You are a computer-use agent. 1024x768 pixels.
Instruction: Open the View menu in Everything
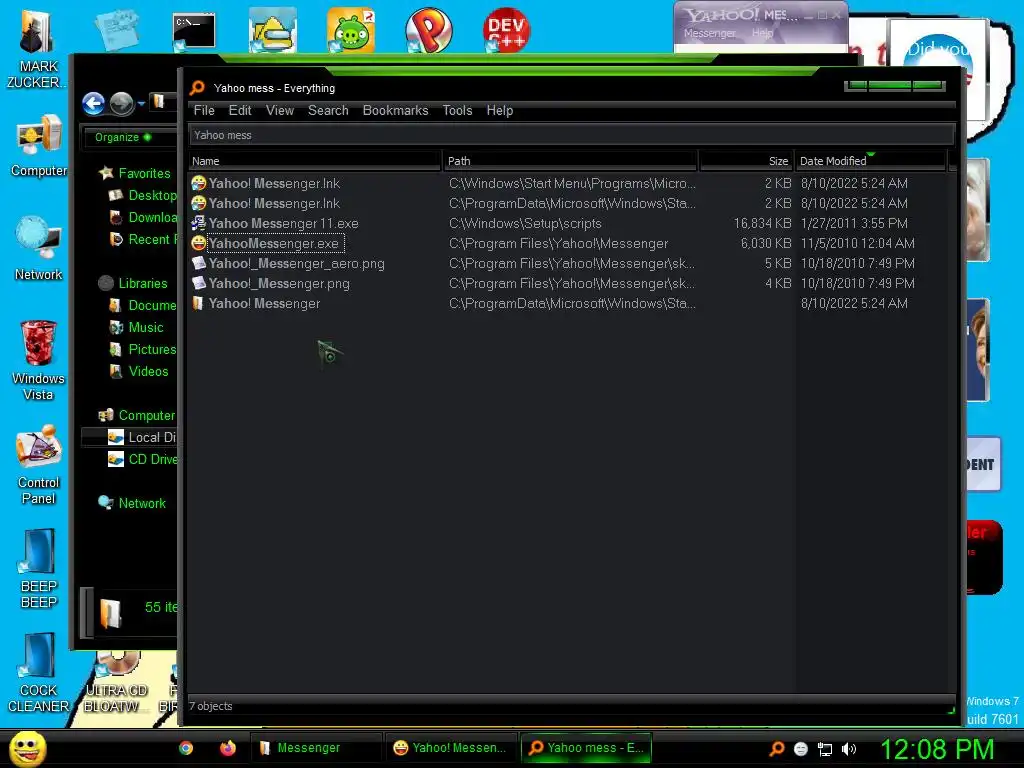pyautogui.click(x=280, y=110)
